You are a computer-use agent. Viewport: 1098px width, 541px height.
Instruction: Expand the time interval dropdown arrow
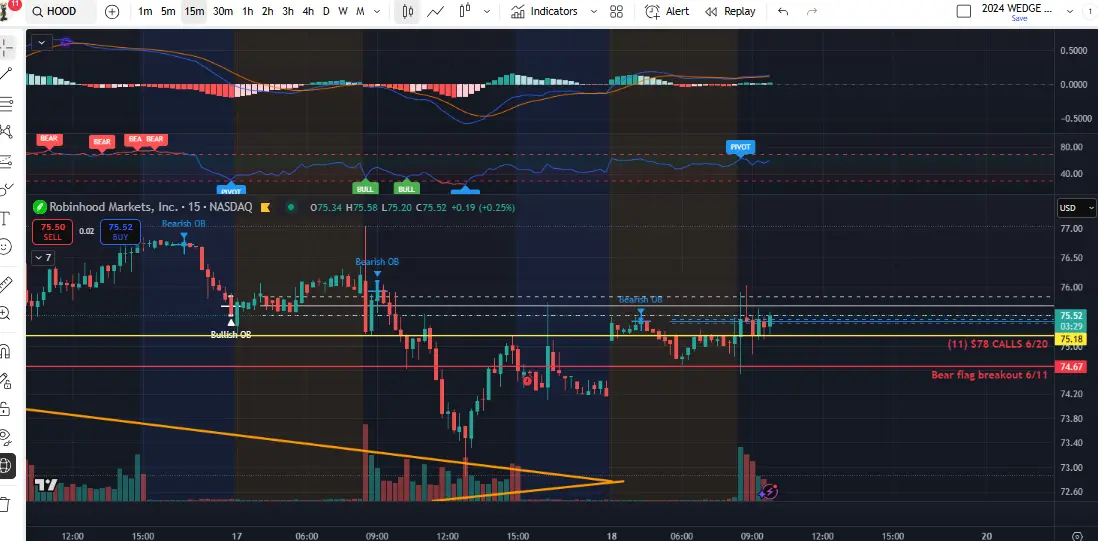coord(377,11)
